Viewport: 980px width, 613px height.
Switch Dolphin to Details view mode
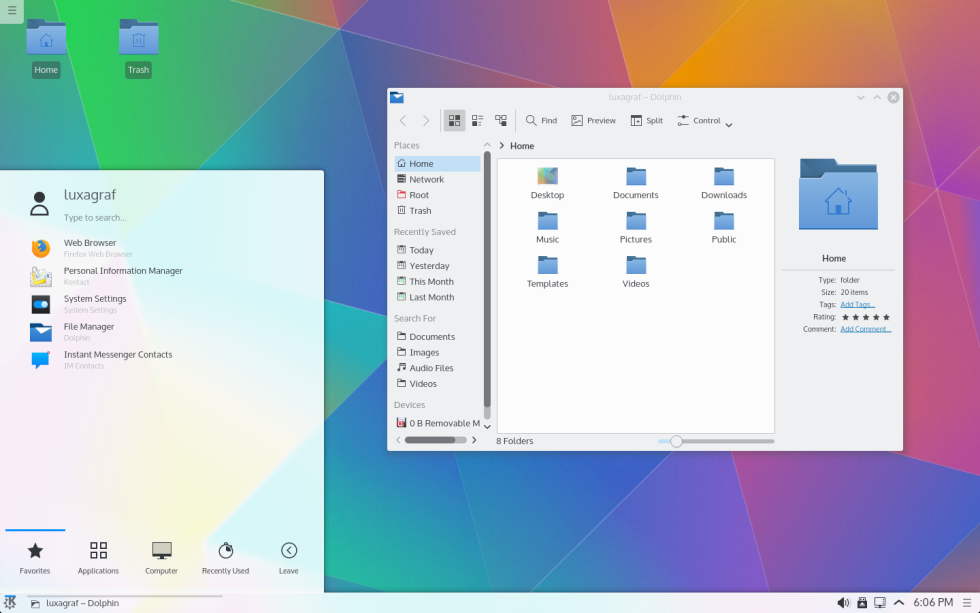click(500, 120)
